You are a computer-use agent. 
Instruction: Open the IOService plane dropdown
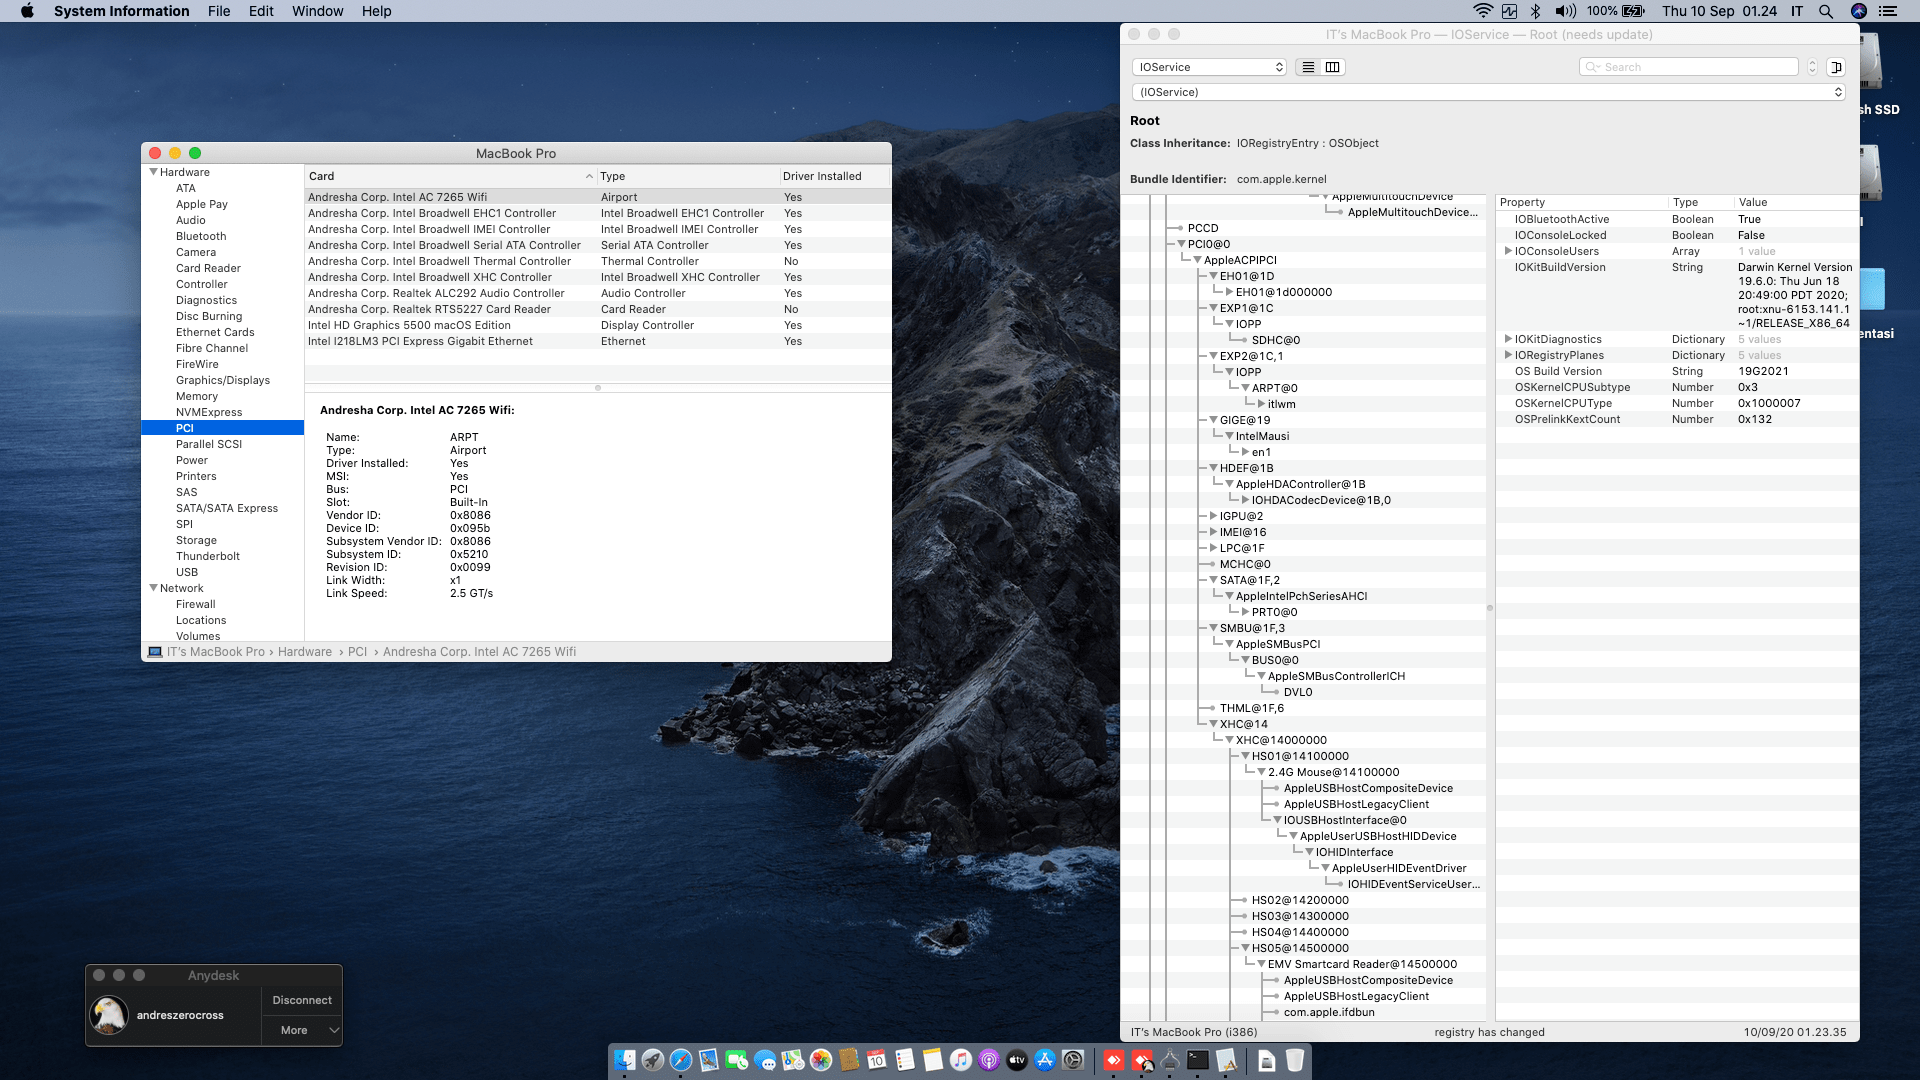[1209, 67]
